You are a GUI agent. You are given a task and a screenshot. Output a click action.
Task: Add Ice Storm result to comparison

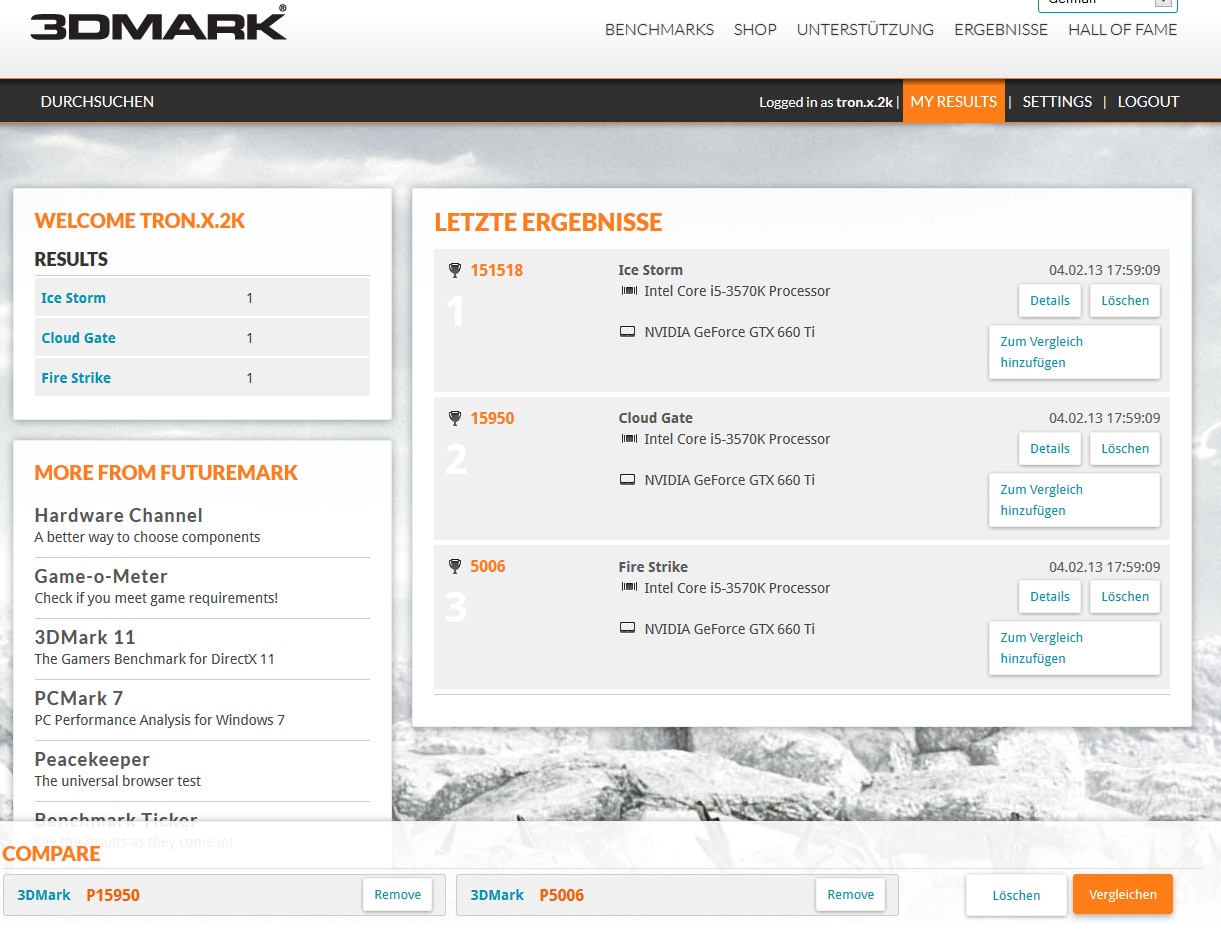click(1075, 352)
